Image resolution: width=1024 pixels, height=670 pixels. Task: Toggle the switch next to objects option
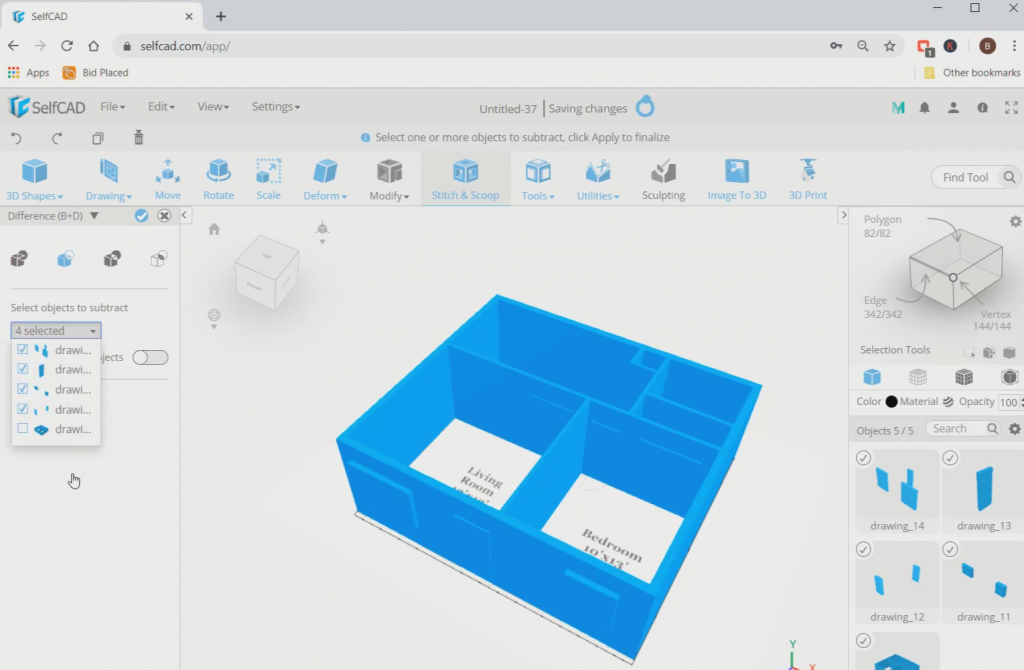pos(150,357)
